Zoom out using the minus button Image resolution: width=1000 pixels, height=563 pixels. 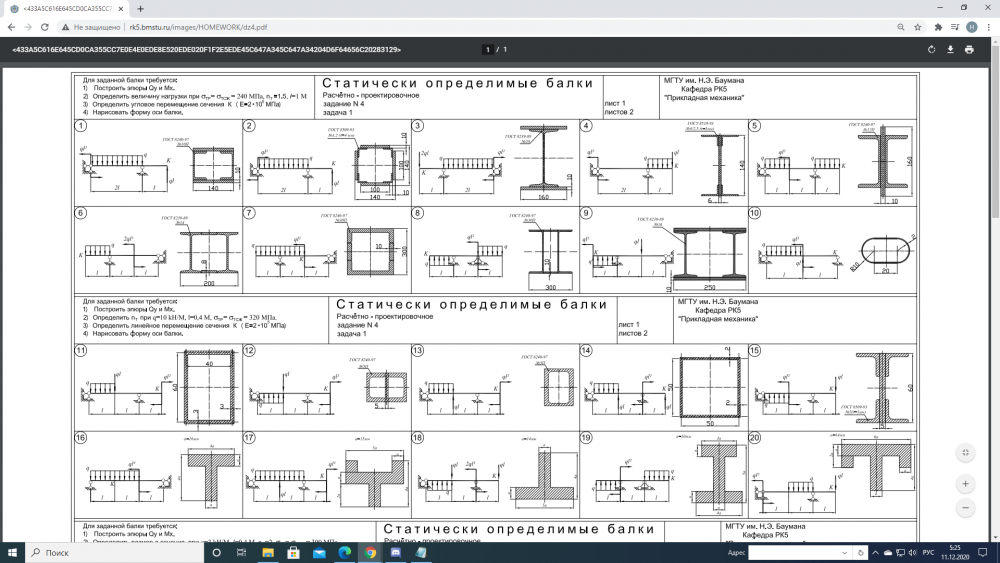pyautogui.click(x=965, y=508)
